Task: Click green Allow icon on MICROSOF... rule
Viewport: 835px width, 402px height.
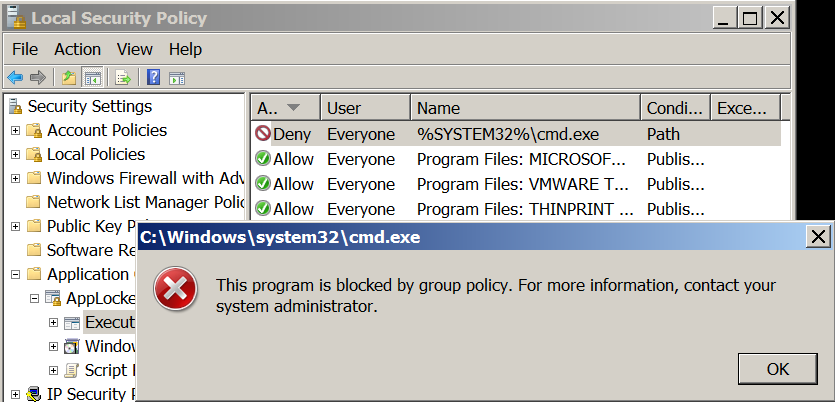Action: point(263,158)
